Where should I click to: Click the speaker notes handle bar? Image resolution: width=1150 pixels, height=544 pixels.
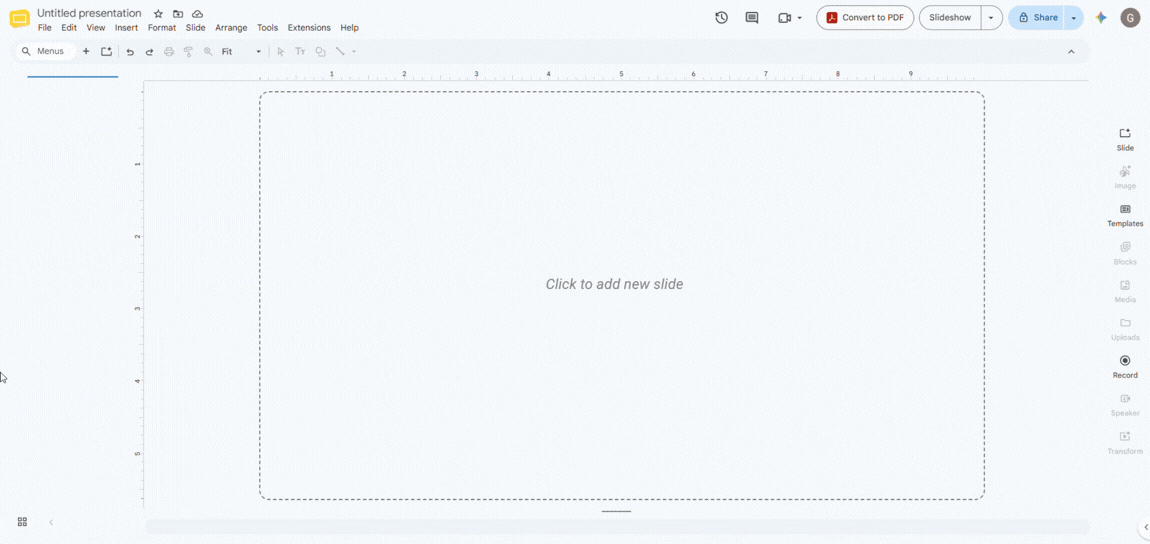pos(616,511)
